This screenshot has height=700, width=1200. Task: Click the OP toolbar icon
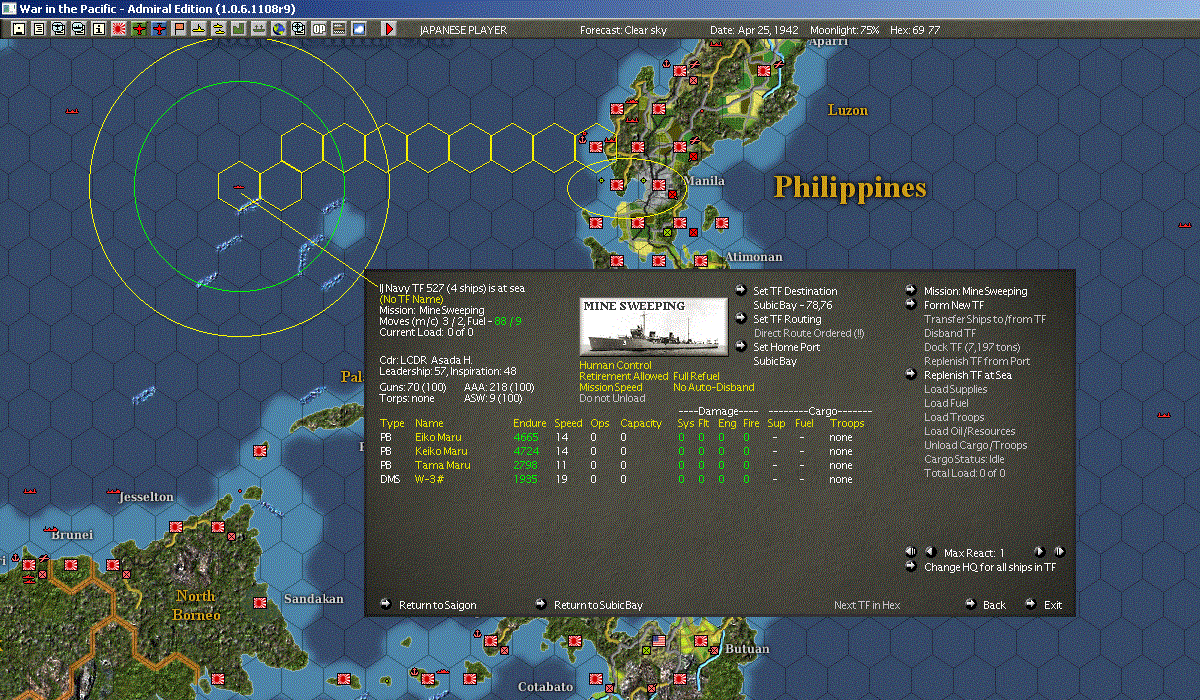318,29
